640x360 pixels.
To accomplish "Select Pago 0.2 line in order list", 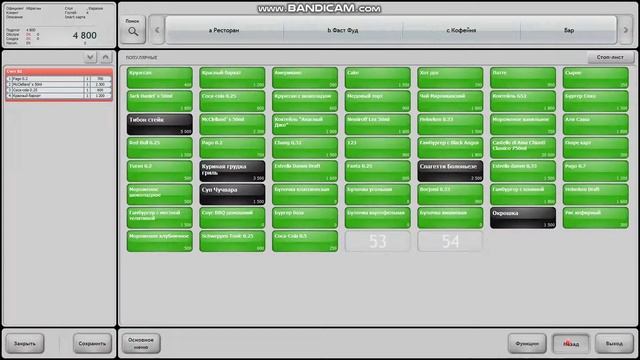I will click(59, 79).
